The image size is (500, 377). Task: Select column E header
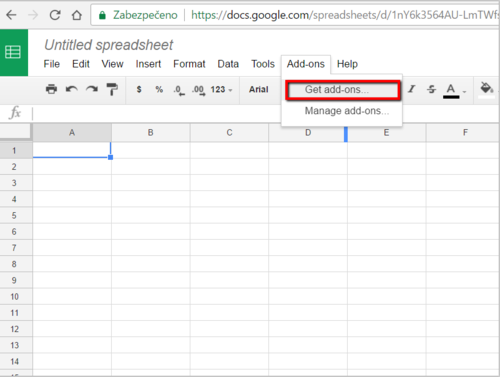pyautogui.click(x=387, y=132)
